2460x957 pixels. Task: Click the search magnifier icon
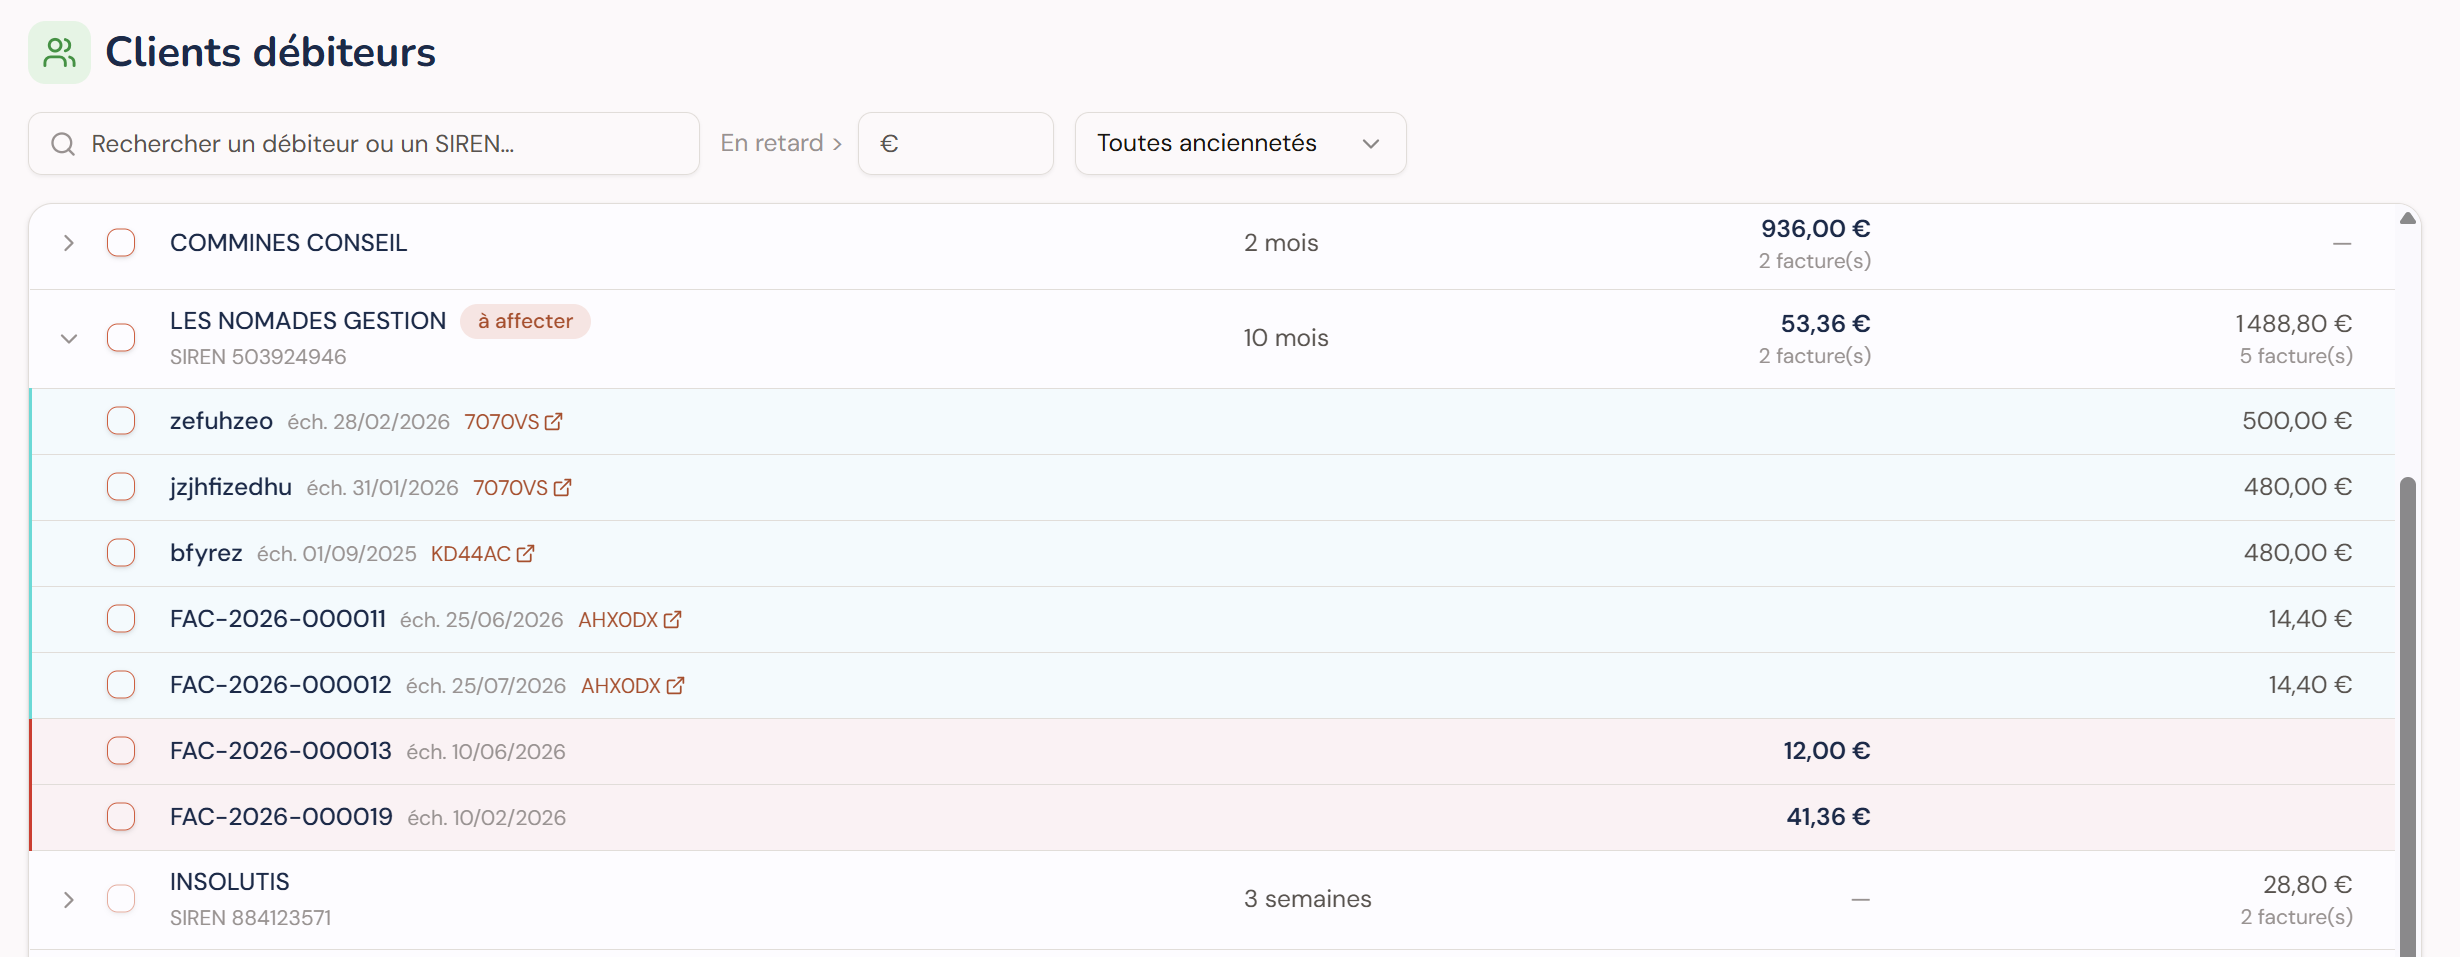click(63, 144)
